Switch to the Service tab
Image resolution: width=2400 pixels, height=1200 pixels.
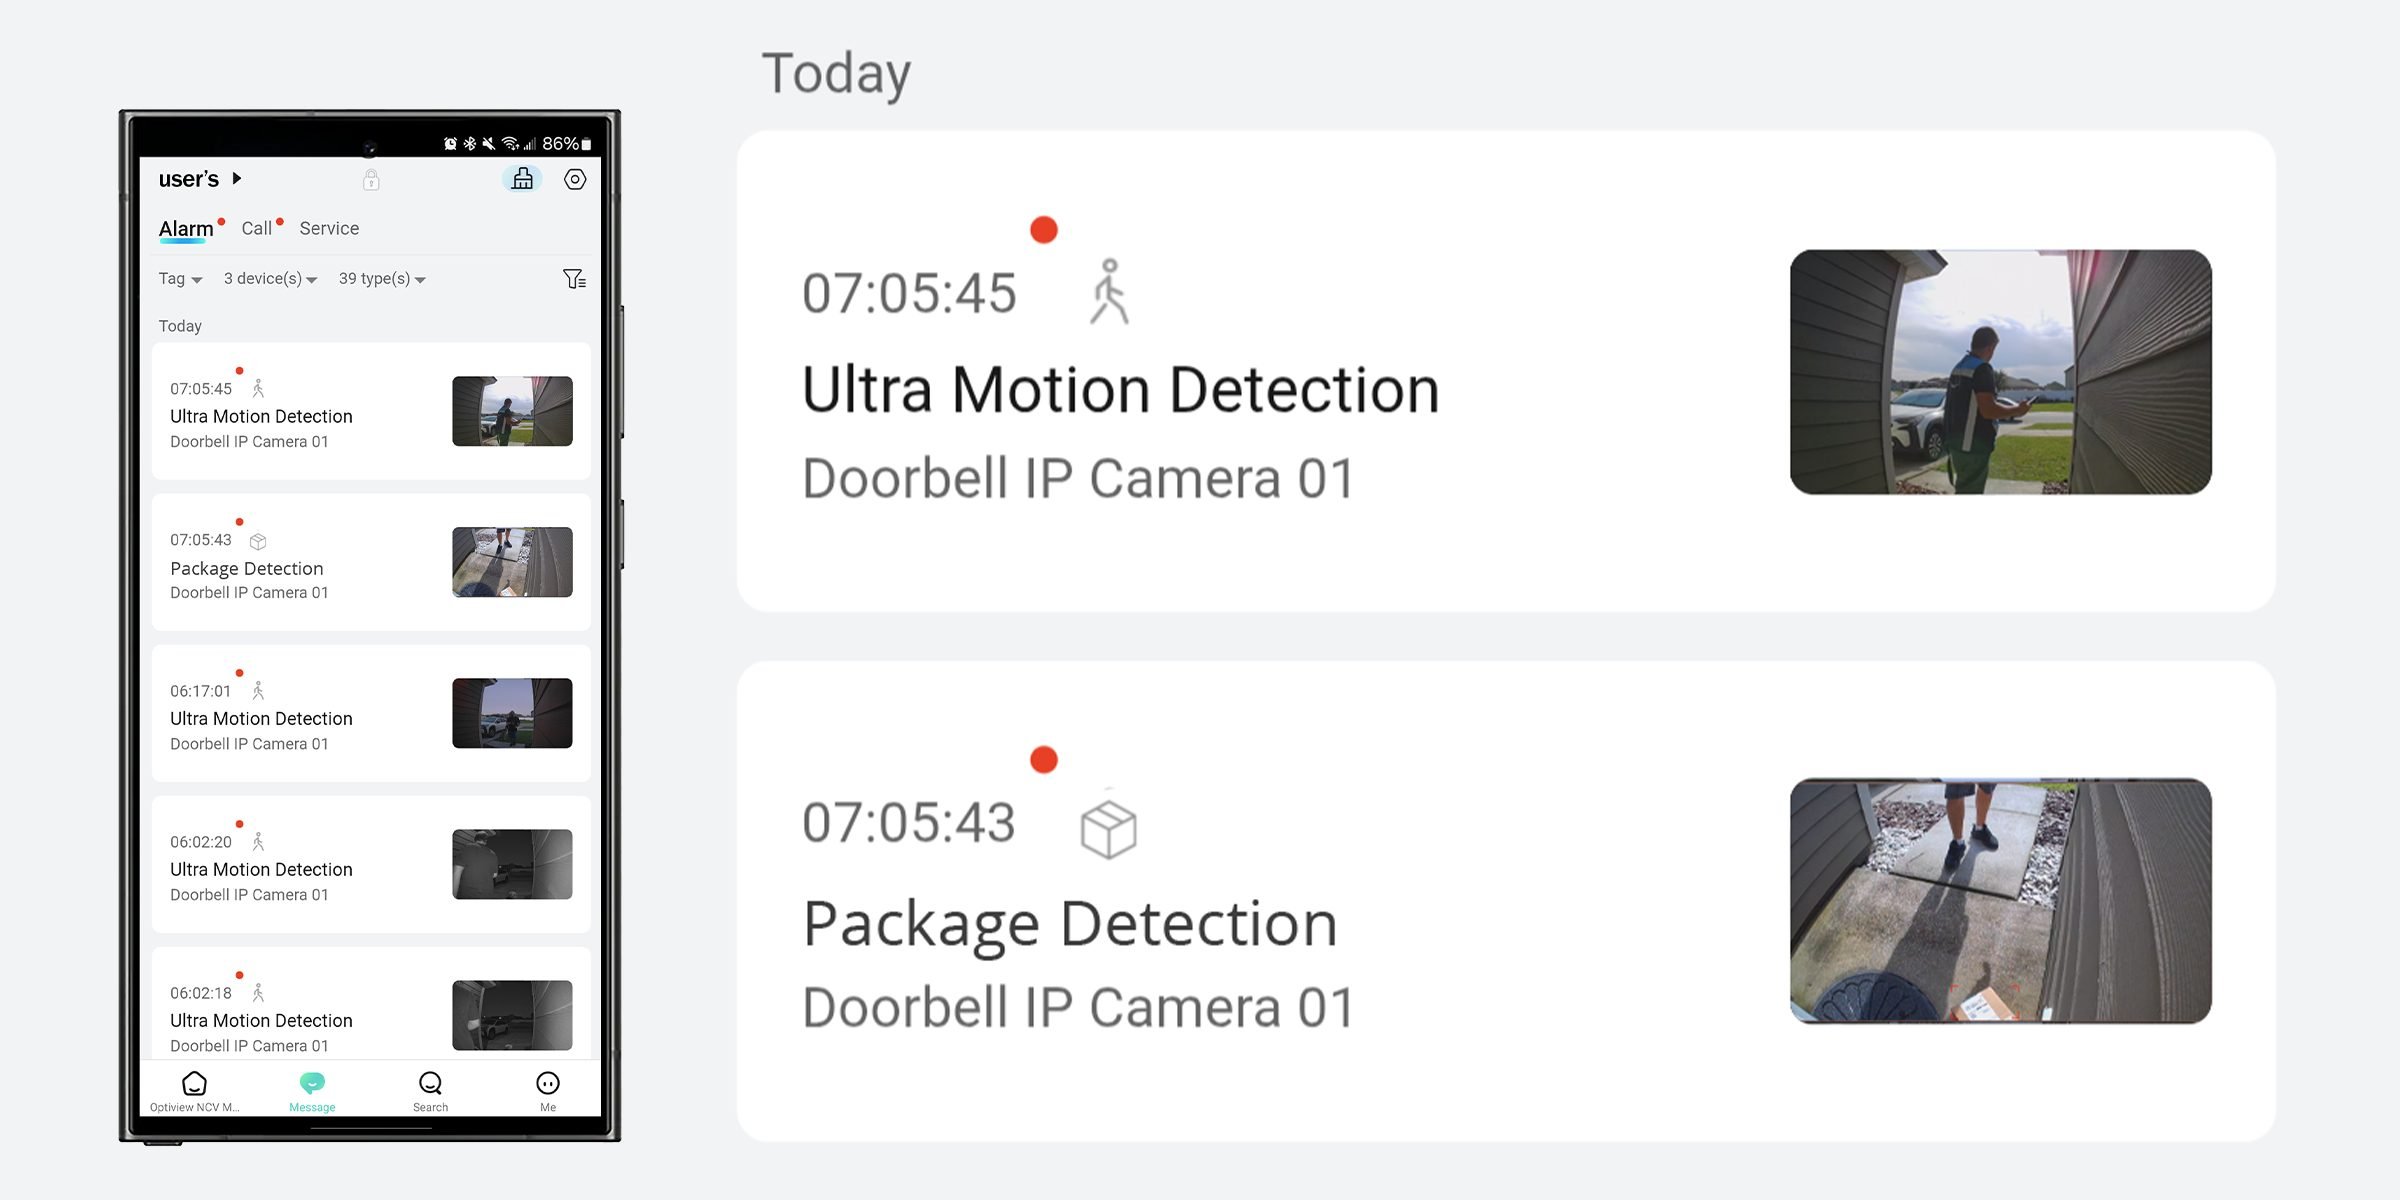coord(329,228)
